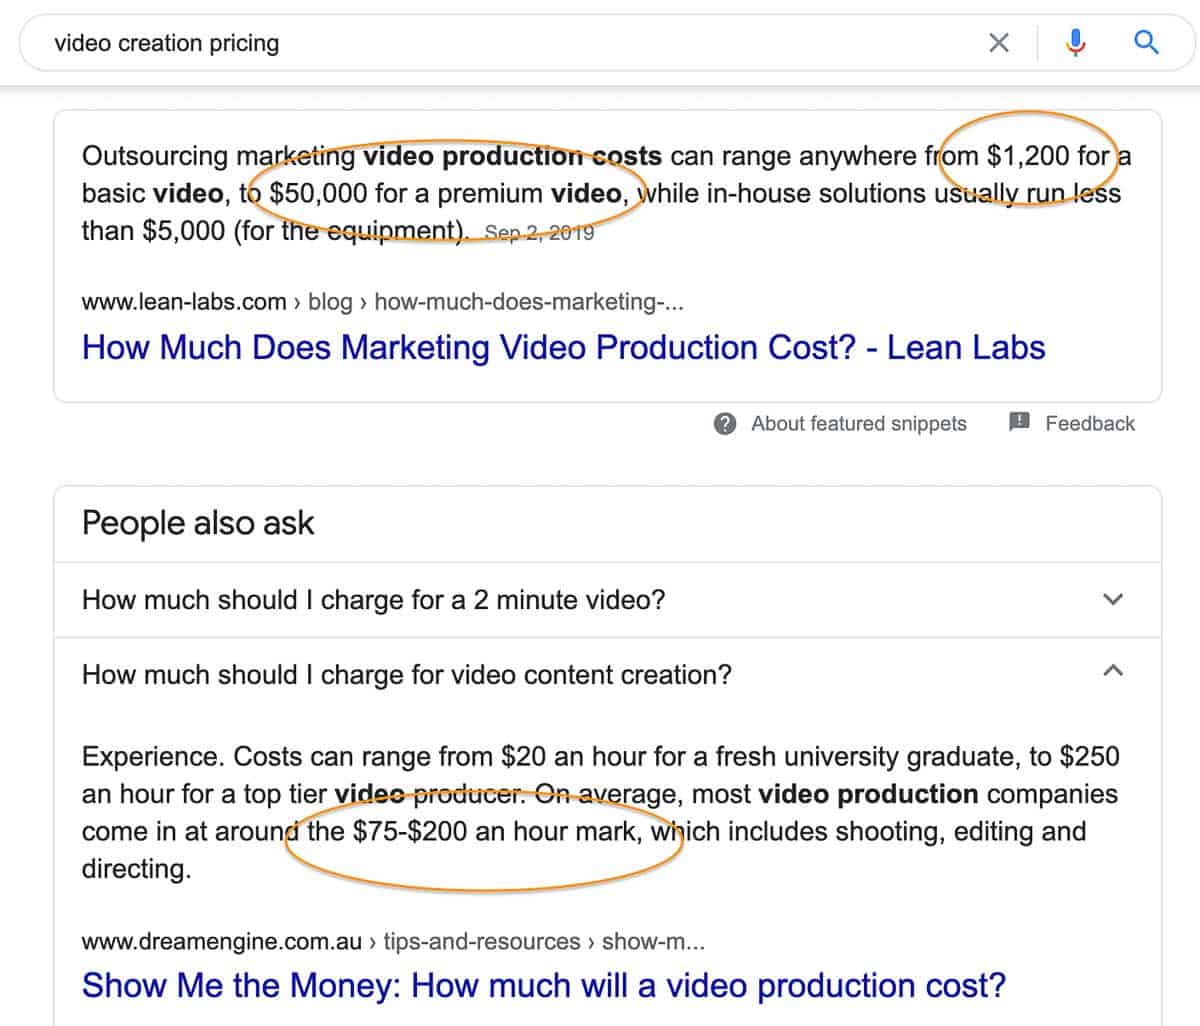Select the search input field
Image resolution: width=1200 pixels, height=1026 pixels.
point(400,42)
